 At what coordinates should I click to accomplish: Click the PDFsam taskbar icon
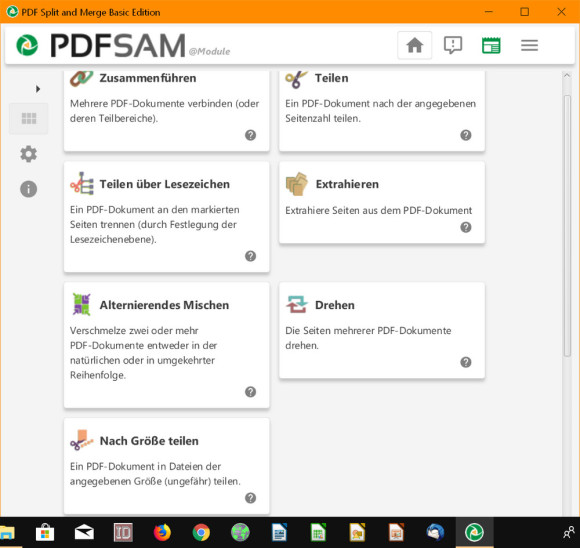point(475,533)
